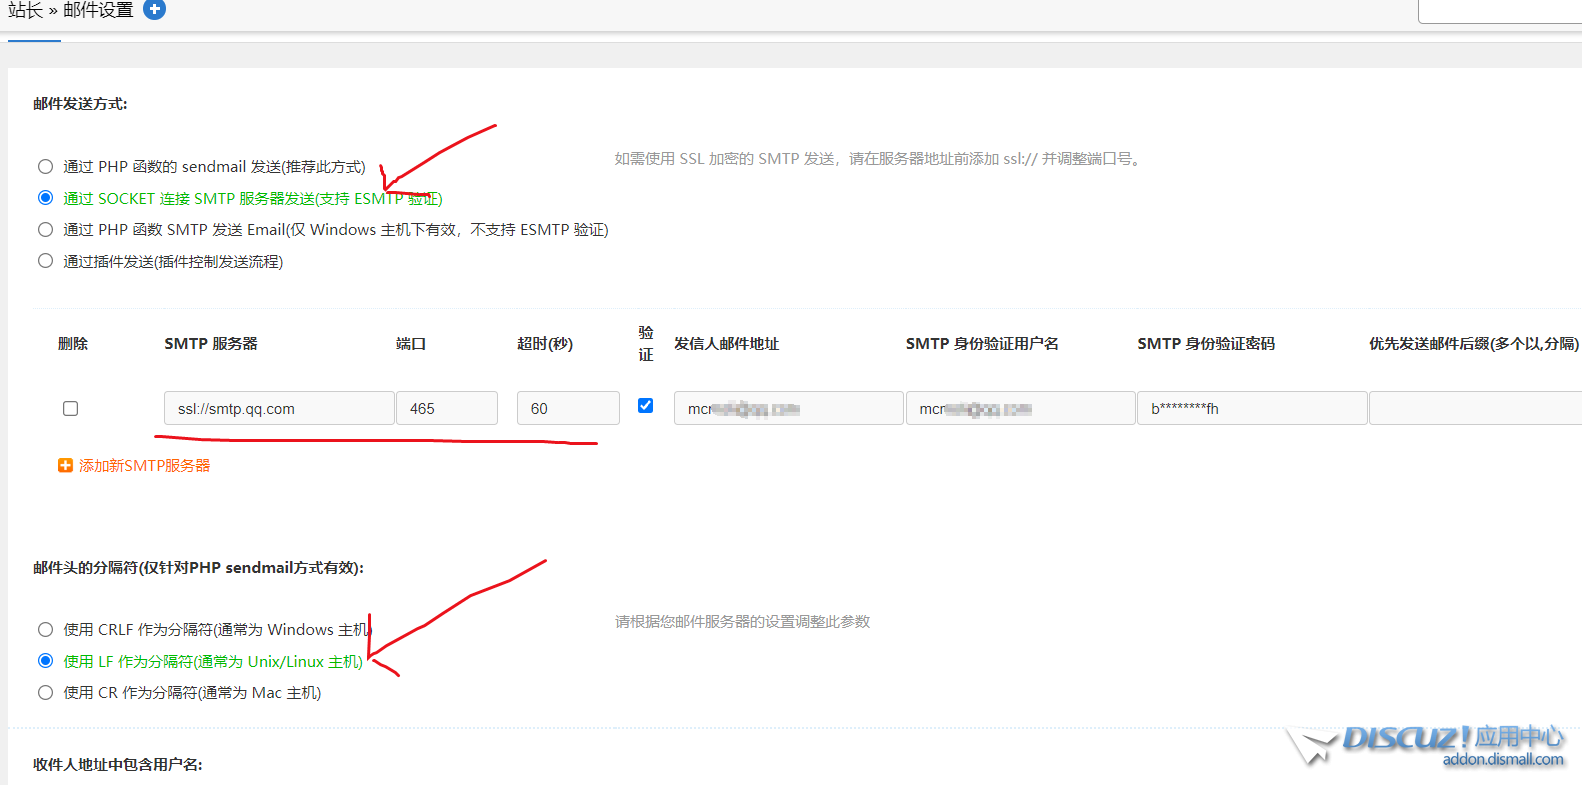The image size is (1582, 785).
Task: Select LF separator for Unix/Linux hosts
Action: tap(45, 661)
